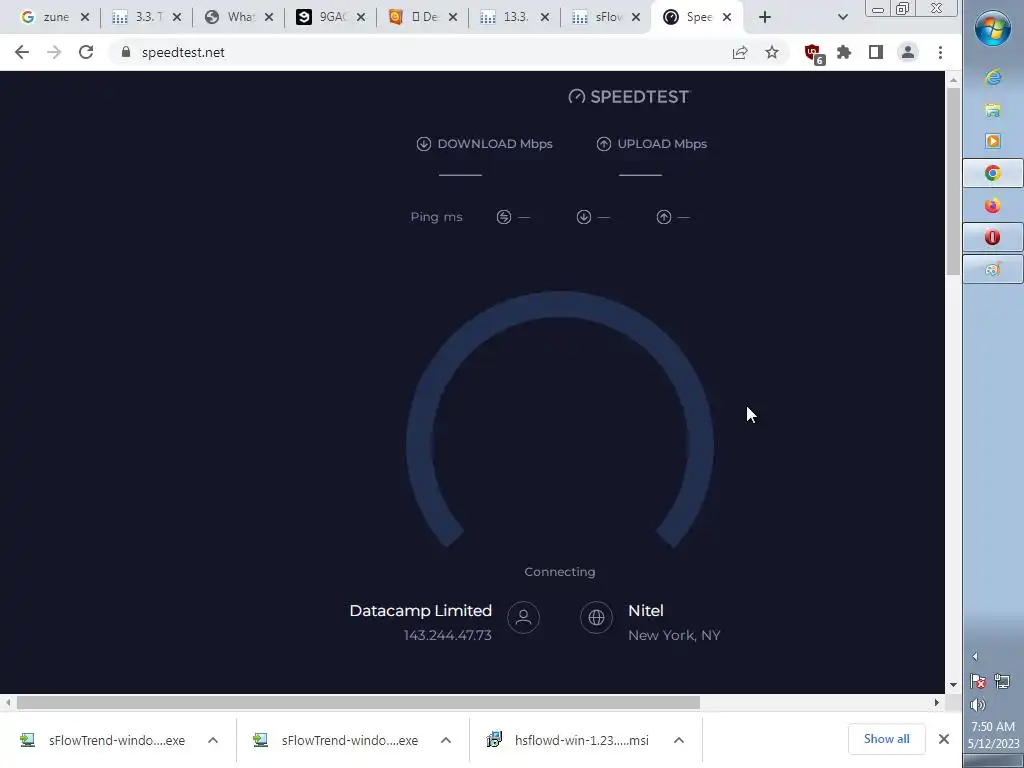Open Windows Explorer from the taskbar
The height and width of the screenshot is (768, 1024).
tap(993, 110)
